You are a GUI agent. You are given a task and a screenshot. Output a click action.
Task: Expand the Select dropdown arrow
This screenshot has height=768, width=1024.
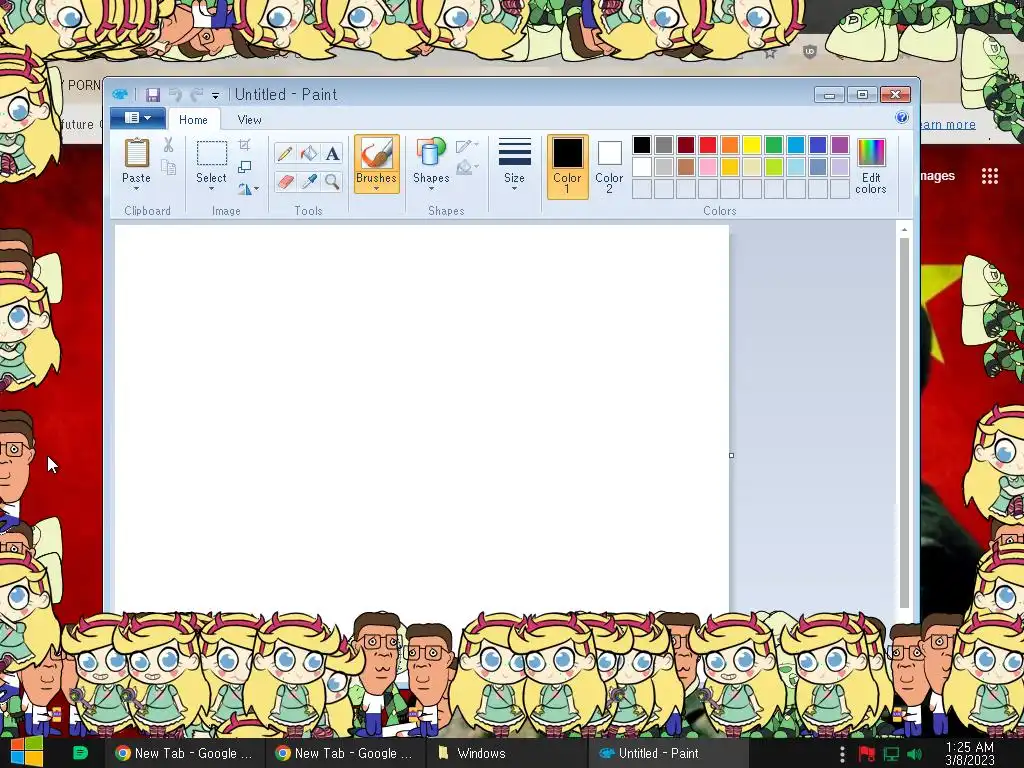[212, 189]
